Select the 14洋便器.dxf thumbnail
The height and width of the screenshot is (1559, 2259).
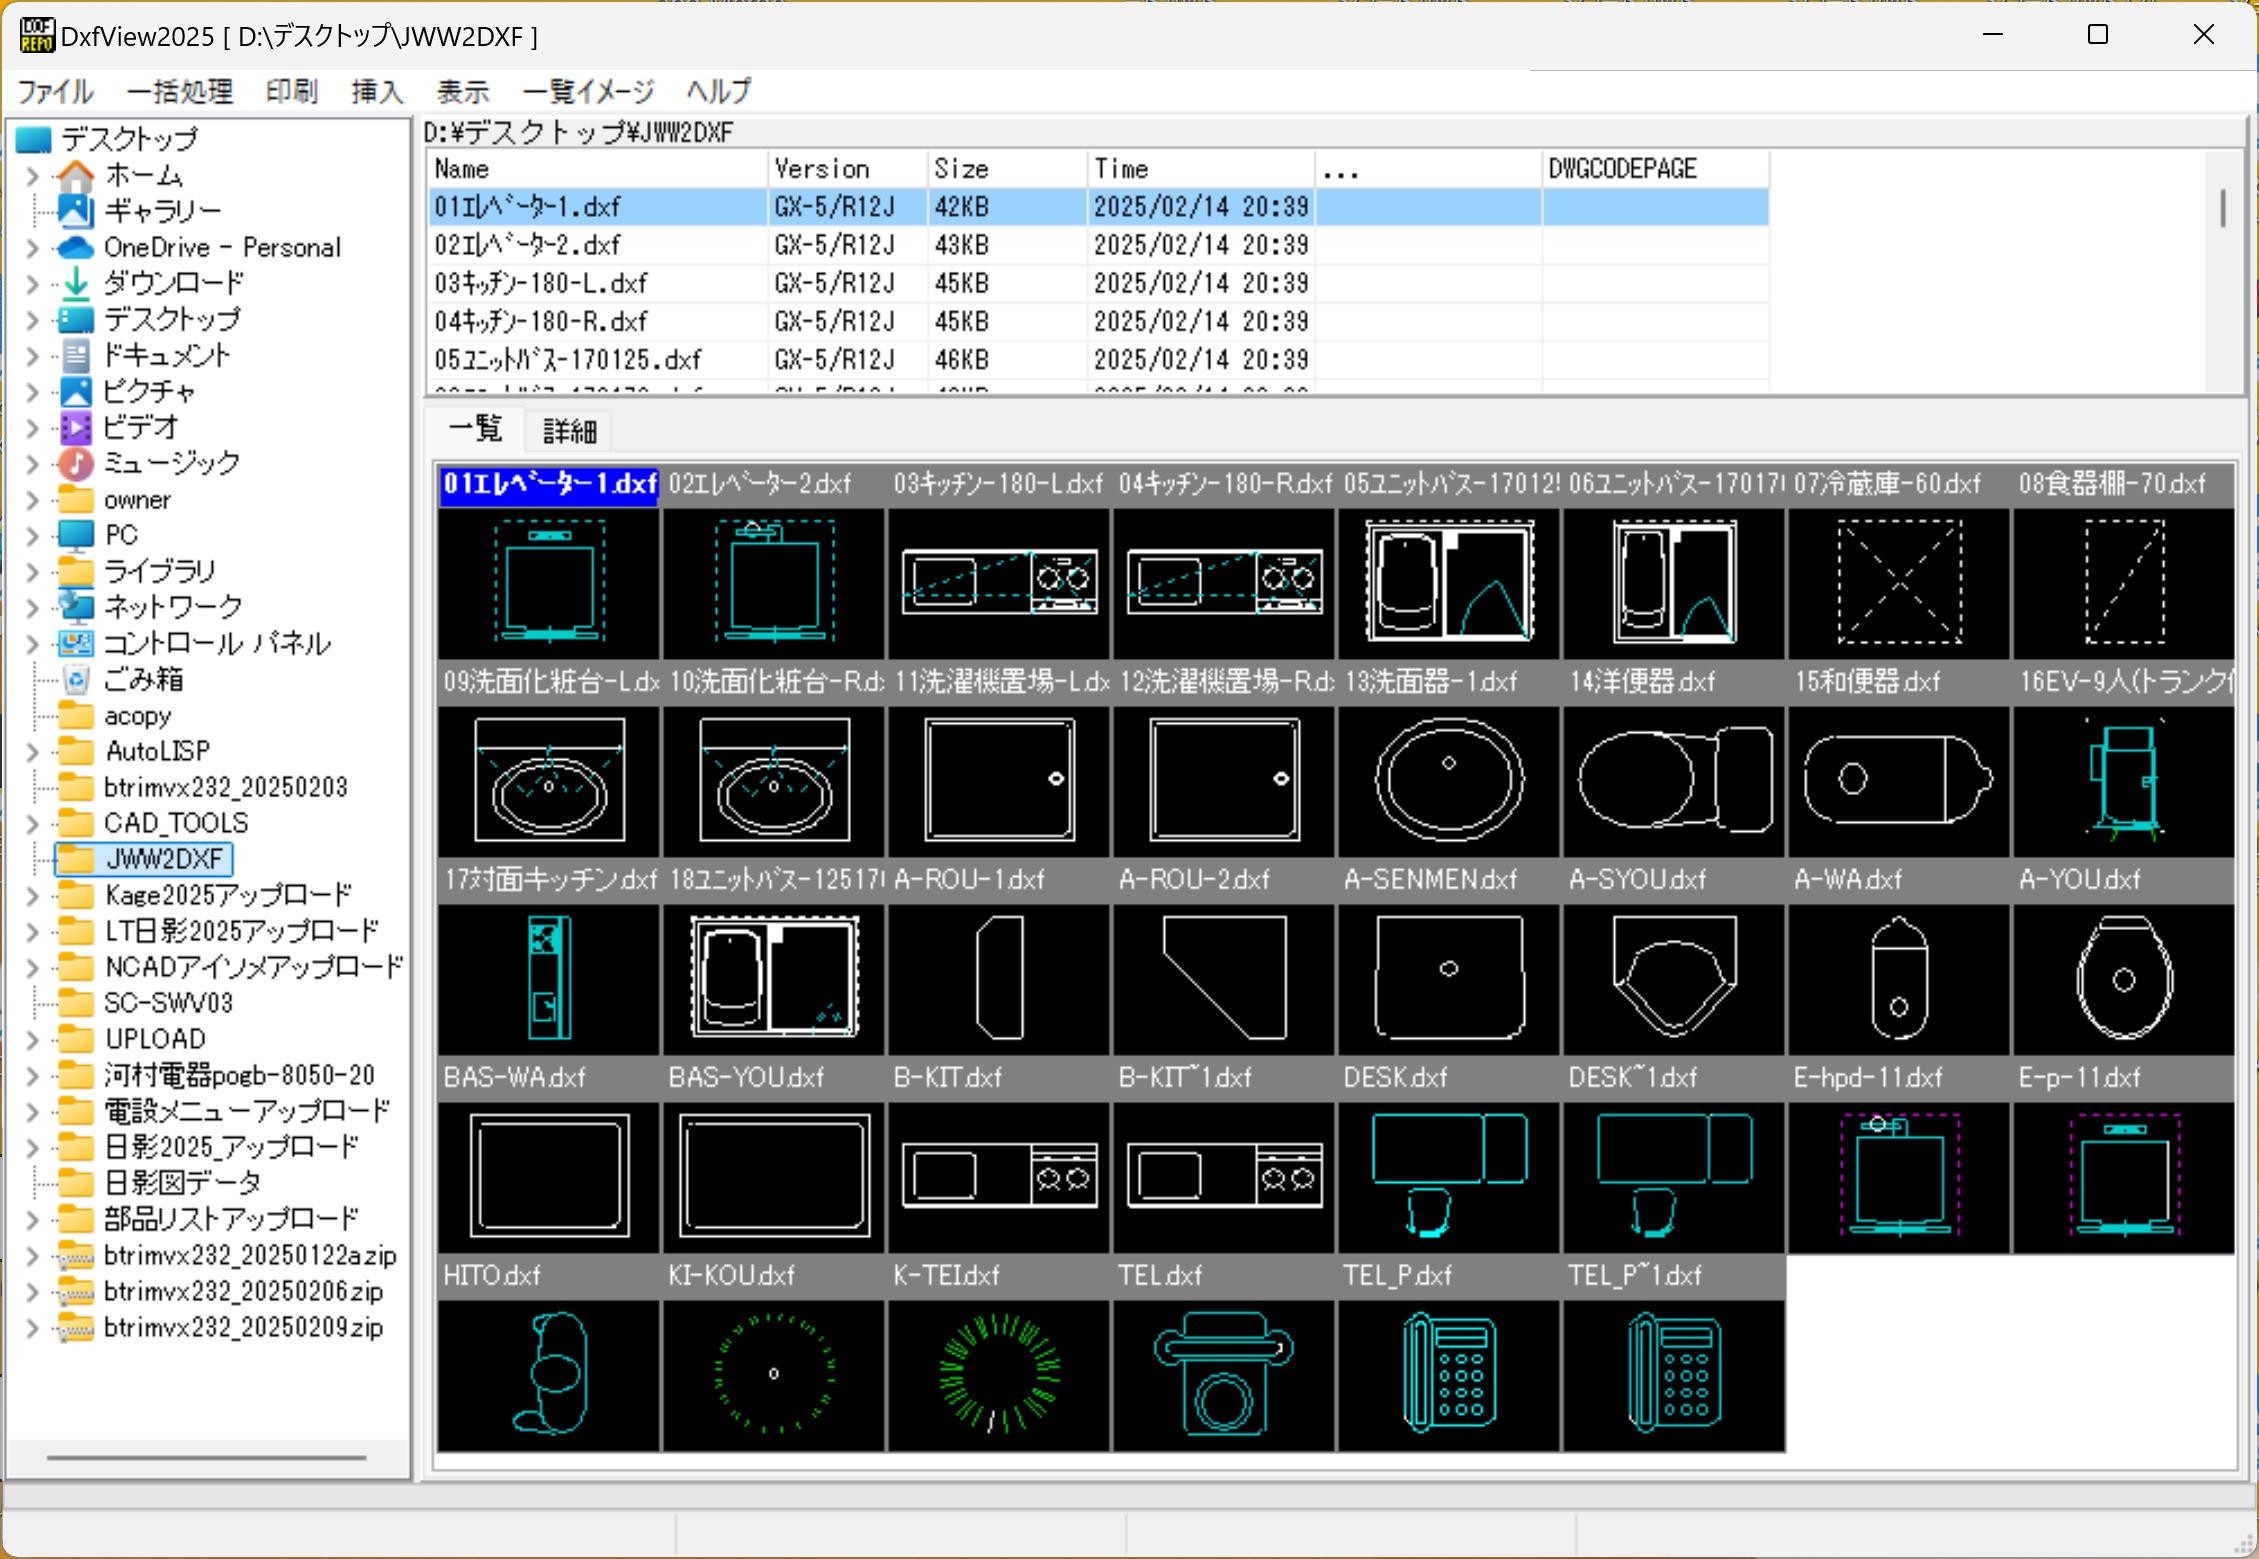point(1673,781)
